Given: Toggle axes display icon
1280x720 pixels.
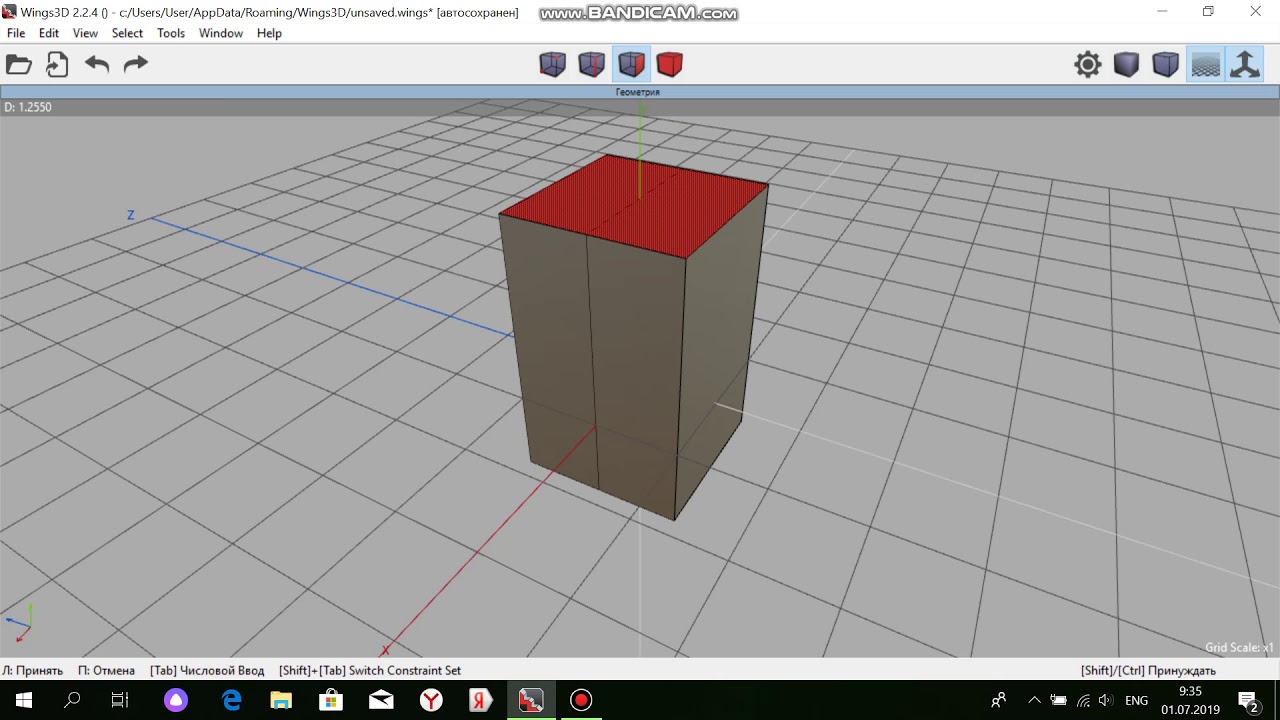Looking at the screenshot, I should click(1245, 65).
